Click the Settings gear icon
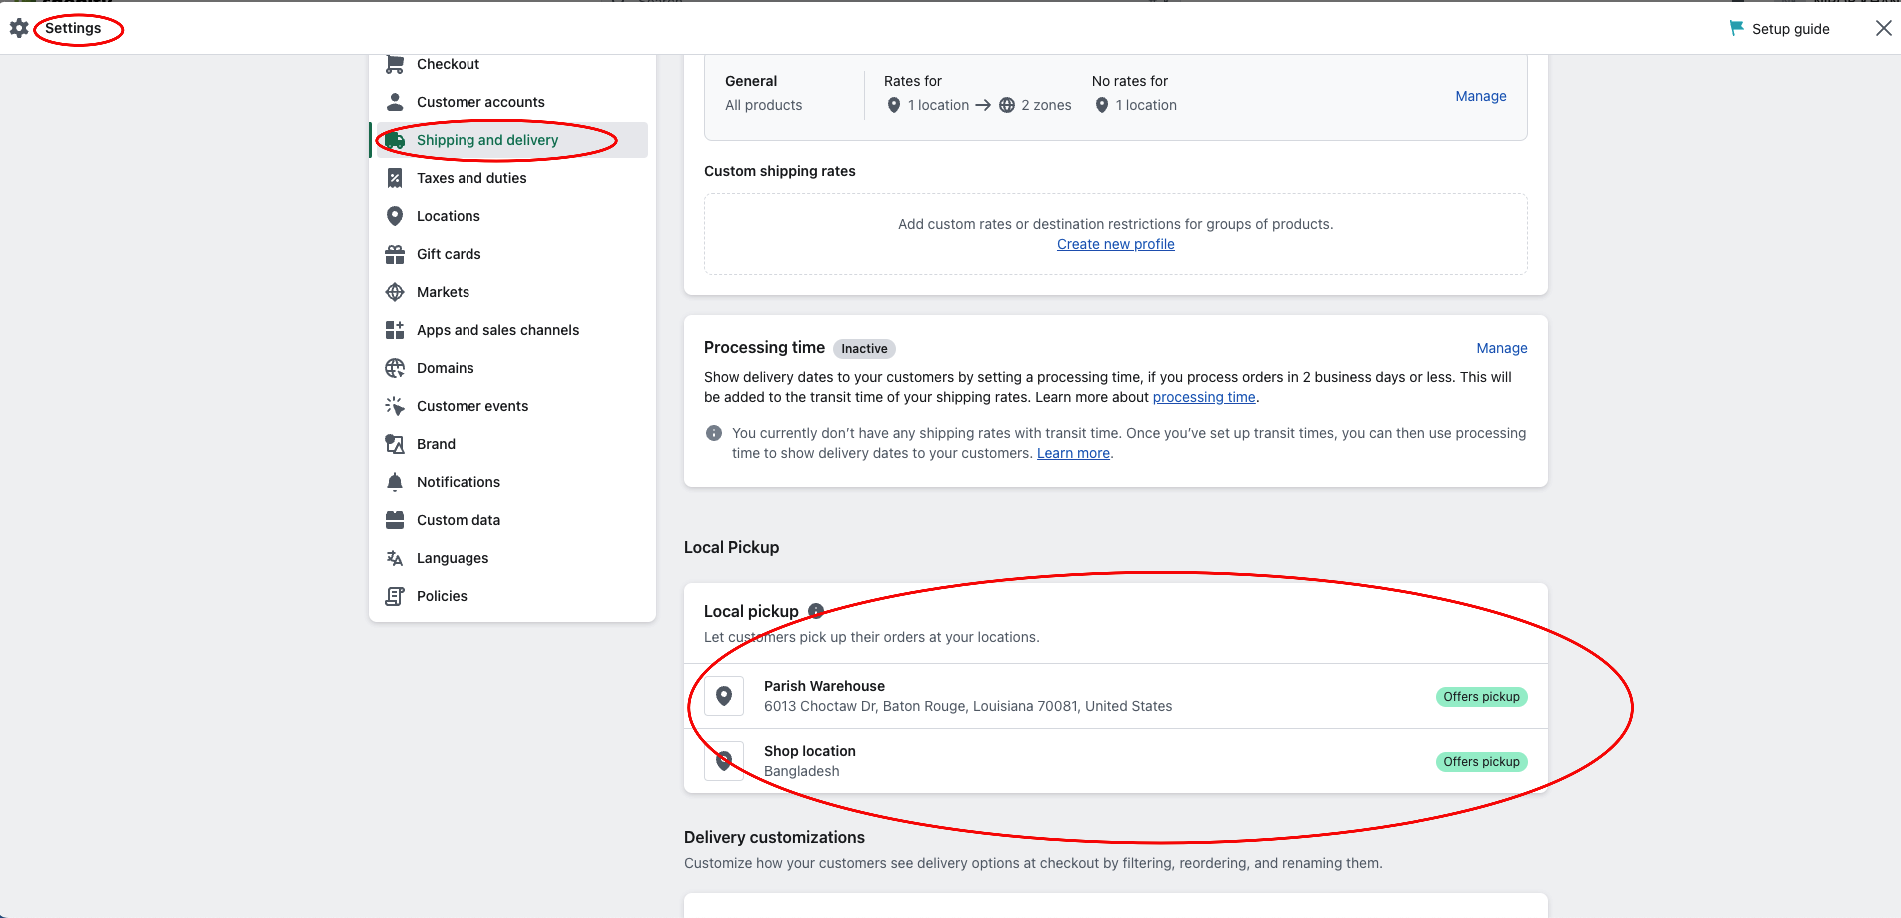Viewport: 1901px width, 918px height. tap(19, 28)
